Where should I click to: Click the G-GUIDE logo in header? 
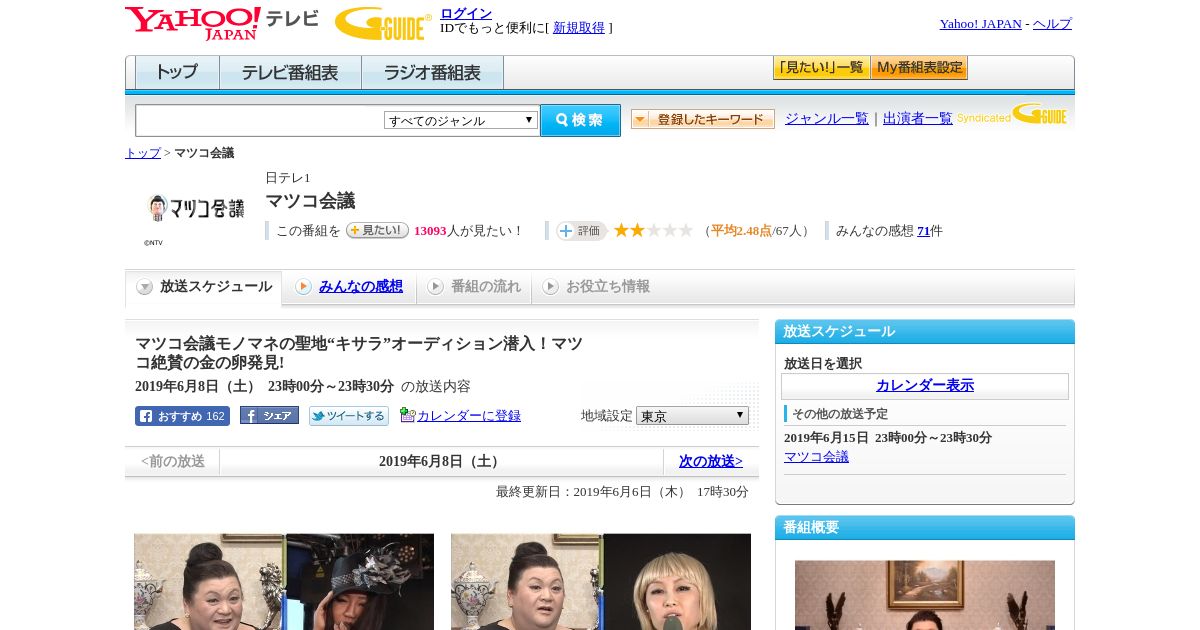pyautogui.click(x=383, y=22)
